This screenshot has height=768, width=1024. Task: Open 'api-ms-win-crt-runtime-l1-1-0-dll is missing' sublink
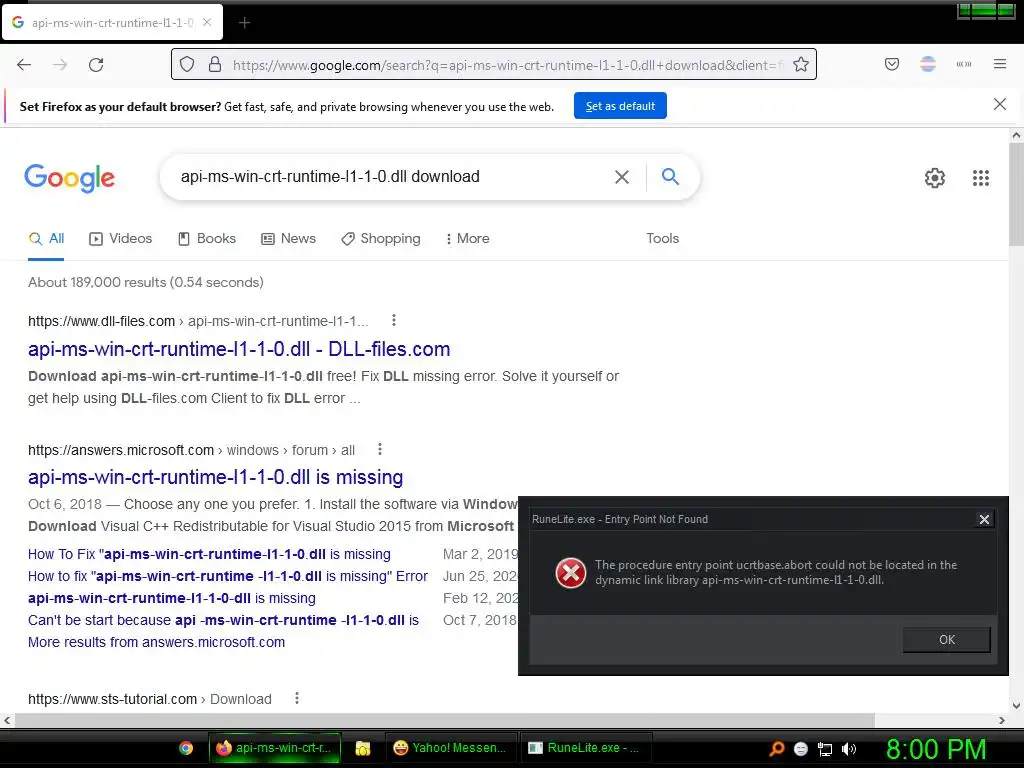pos(172,599)
